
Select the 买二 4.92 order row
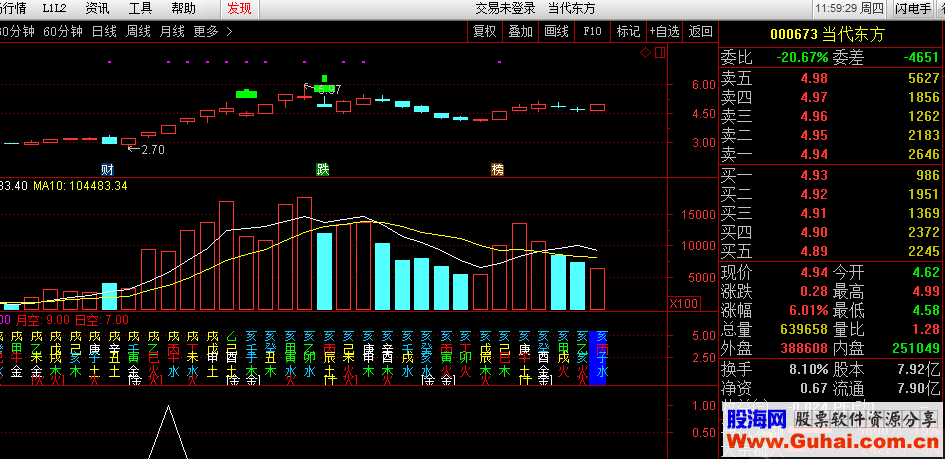pyautogui.click(x=831, y=194)
